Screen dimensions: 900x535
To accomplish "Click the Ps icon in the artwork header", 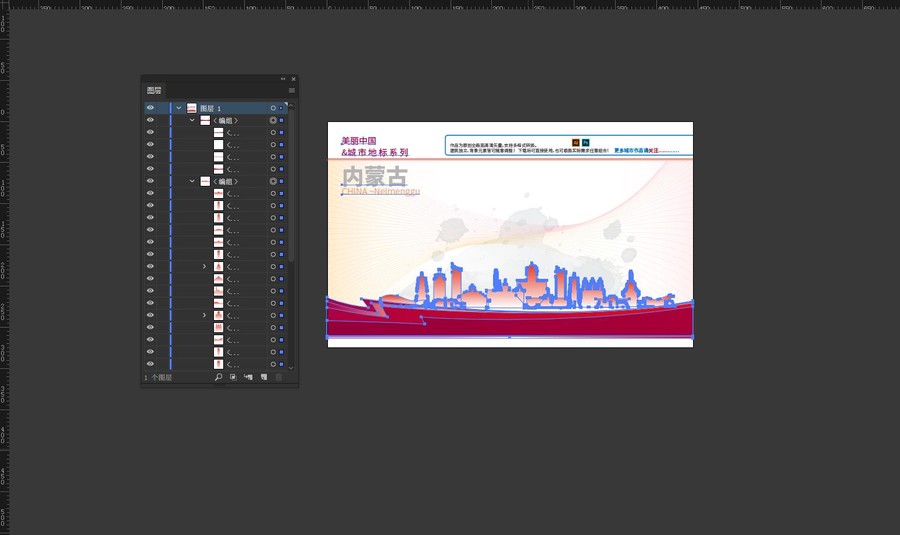I will [x=585, y=142].
